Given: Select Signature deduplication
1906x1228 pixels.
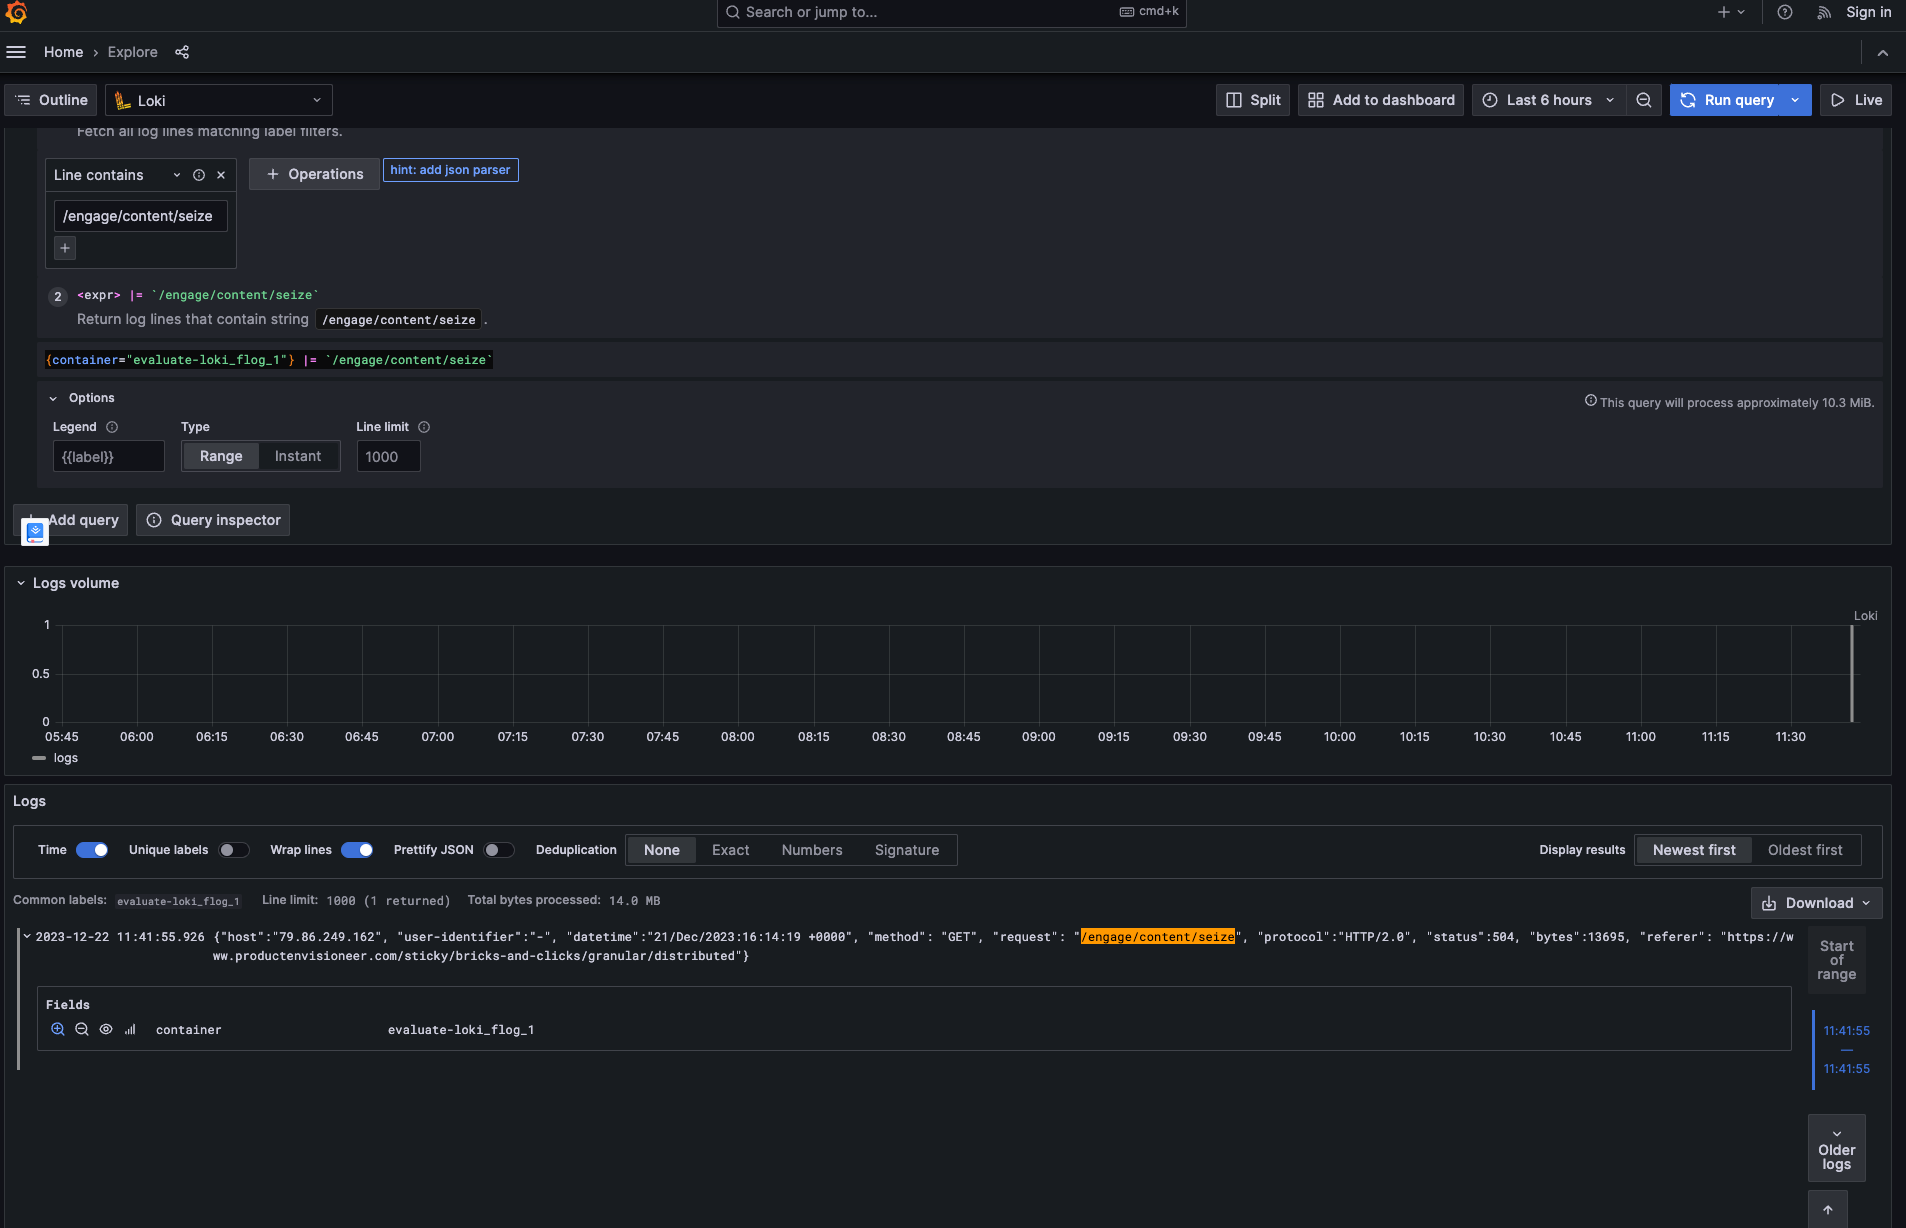Looking at the screenshot, I should pos(907,850).
